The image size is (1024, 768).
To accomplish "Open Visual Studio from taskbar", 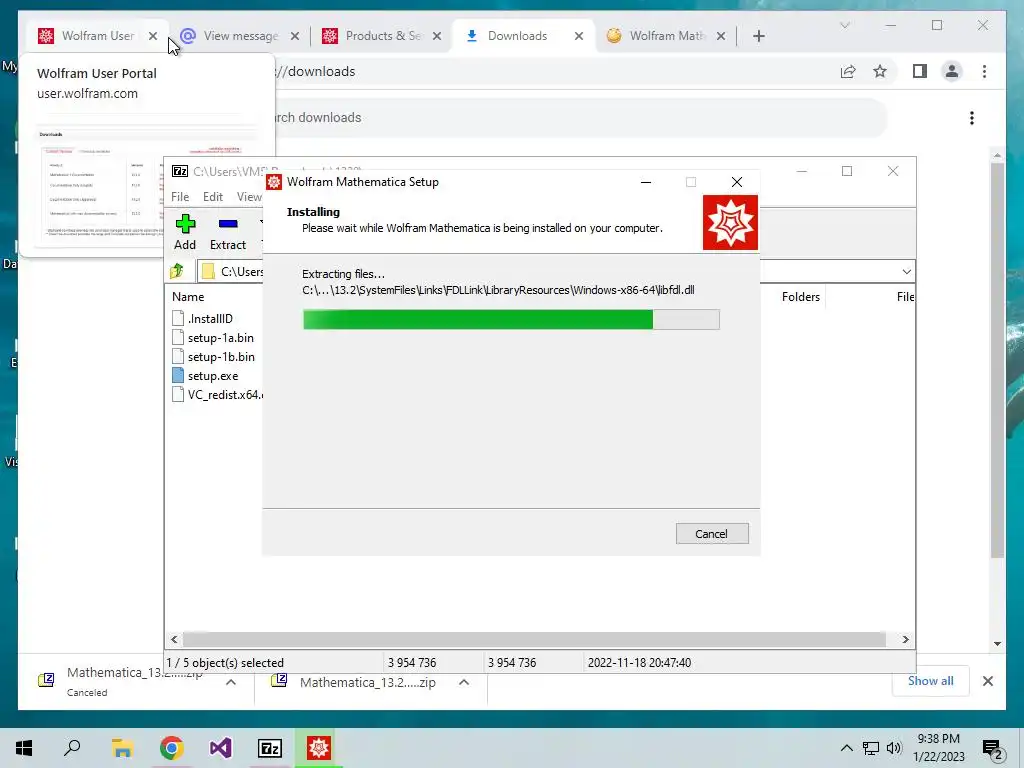I will (x=220, y=748).
